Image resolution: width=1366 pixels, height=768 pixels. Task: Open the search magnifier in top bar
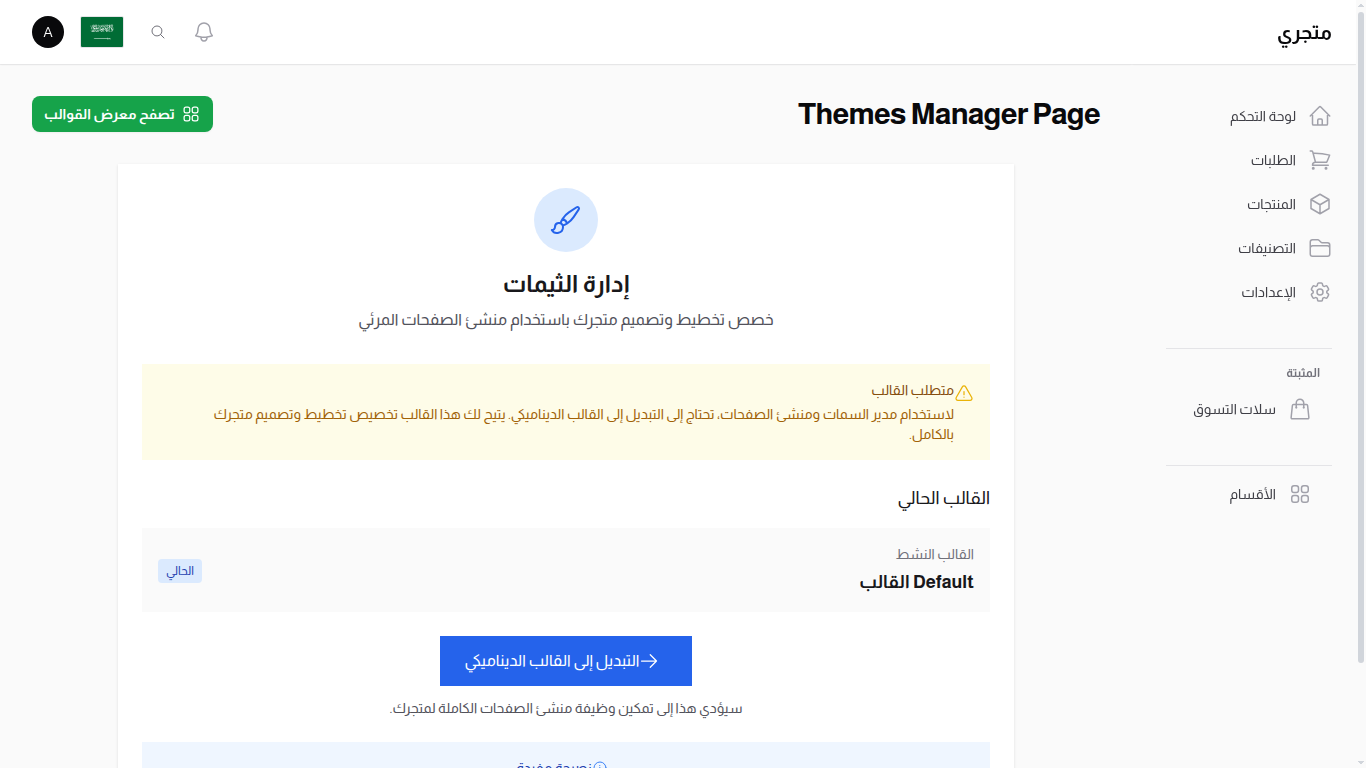coord(157,31)
